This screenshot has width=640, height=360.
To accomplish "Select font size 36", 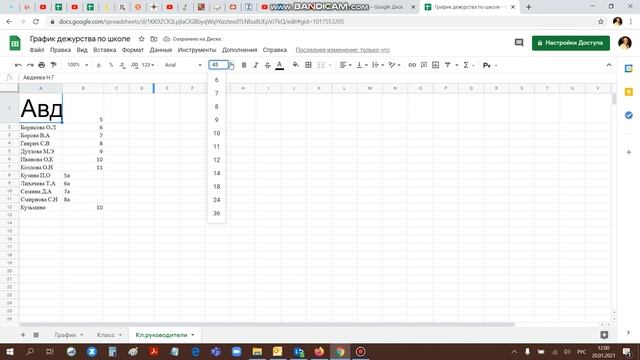I will pos(216,213).
